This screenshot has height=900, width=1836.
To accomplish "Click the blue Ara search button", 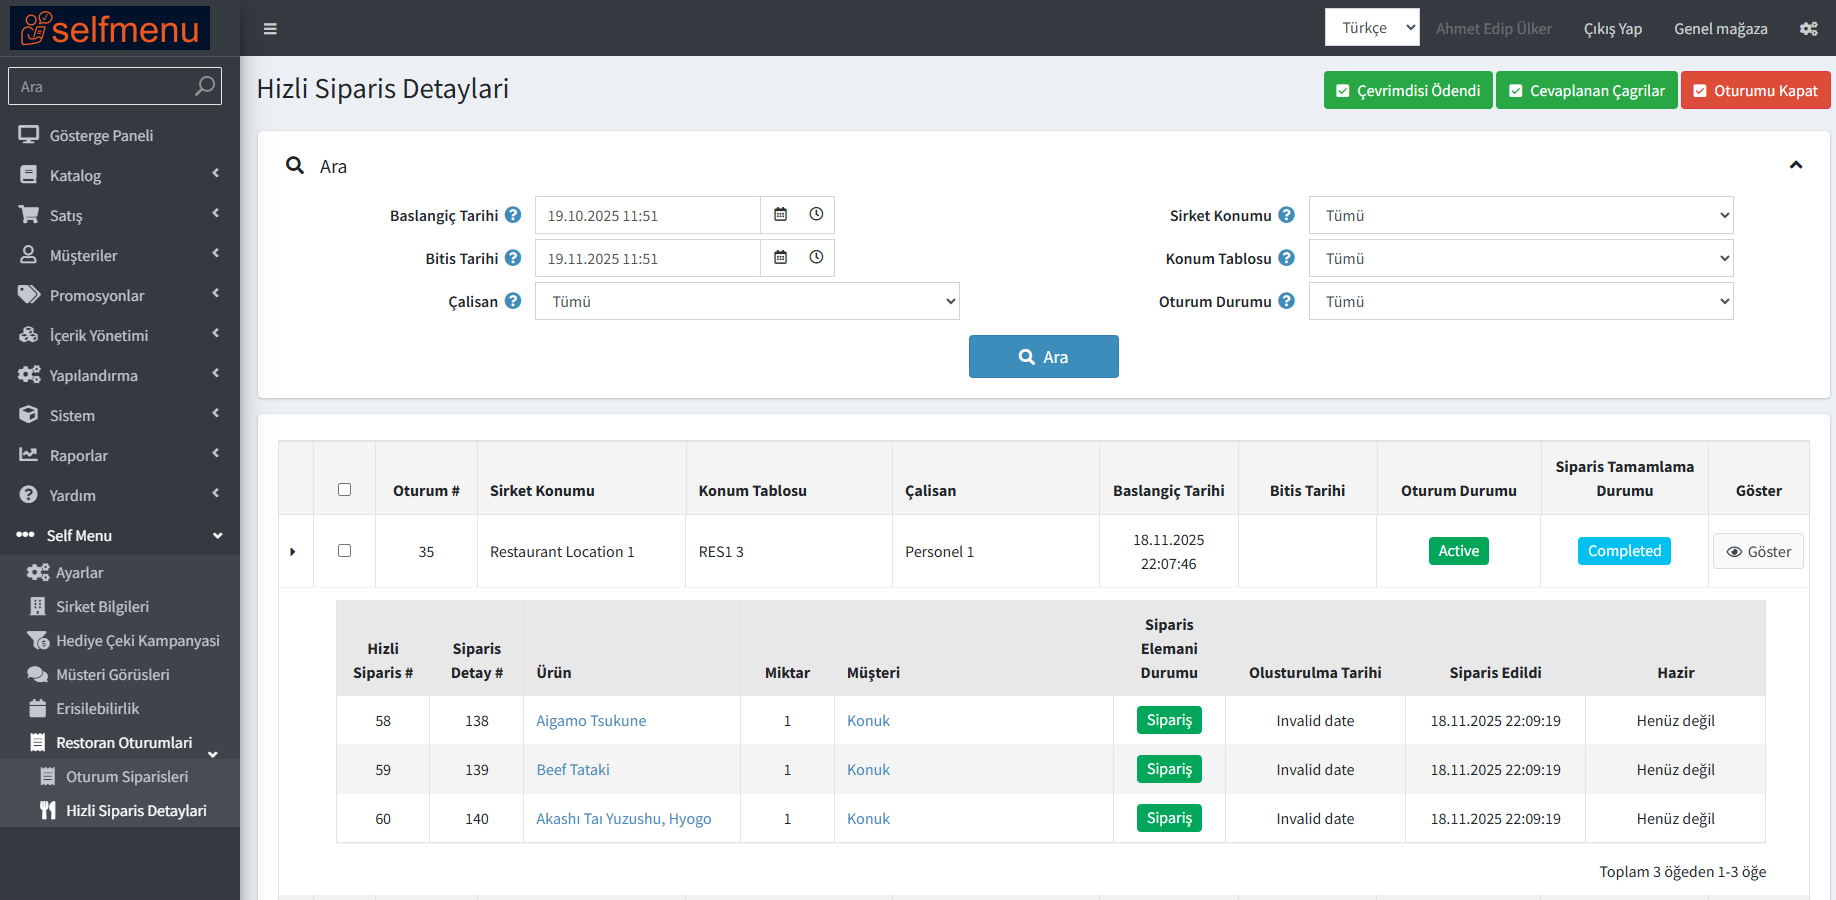I will point(1043,357).
